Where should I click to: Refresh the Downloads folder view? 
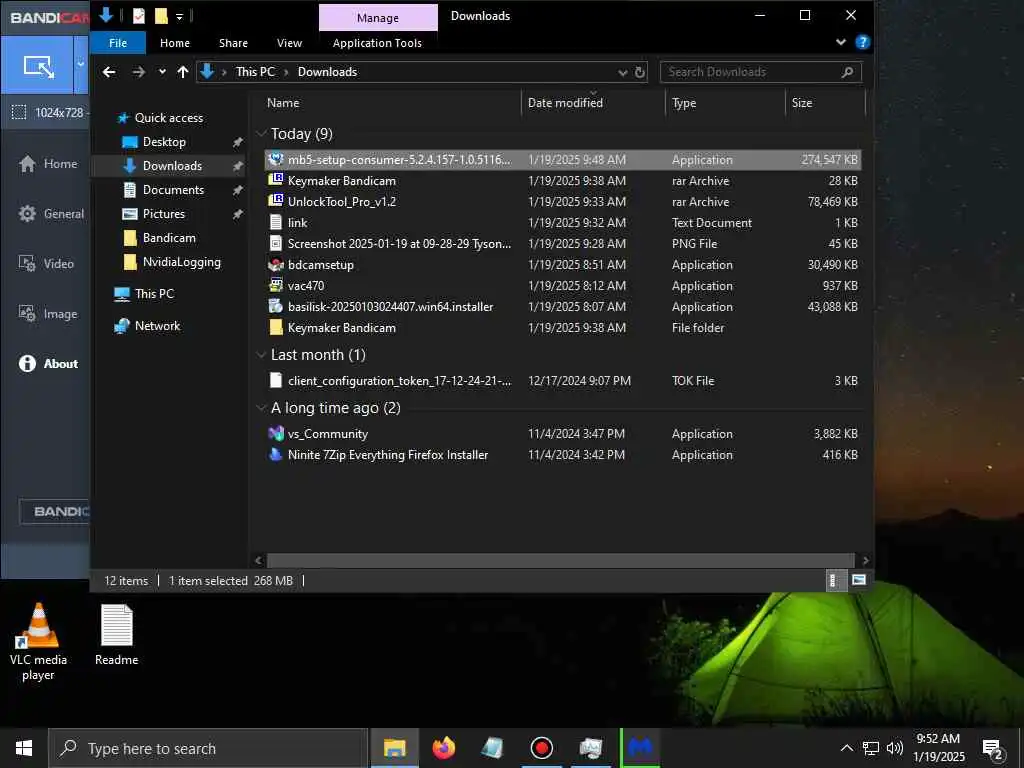coord(640,72)
